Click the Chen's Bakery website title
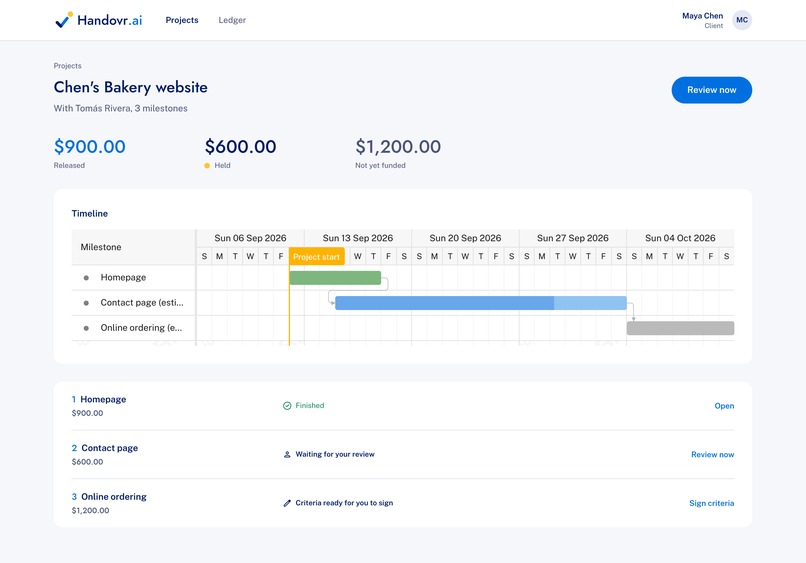This screenshot has width=806, height=563. coord(131,87)
